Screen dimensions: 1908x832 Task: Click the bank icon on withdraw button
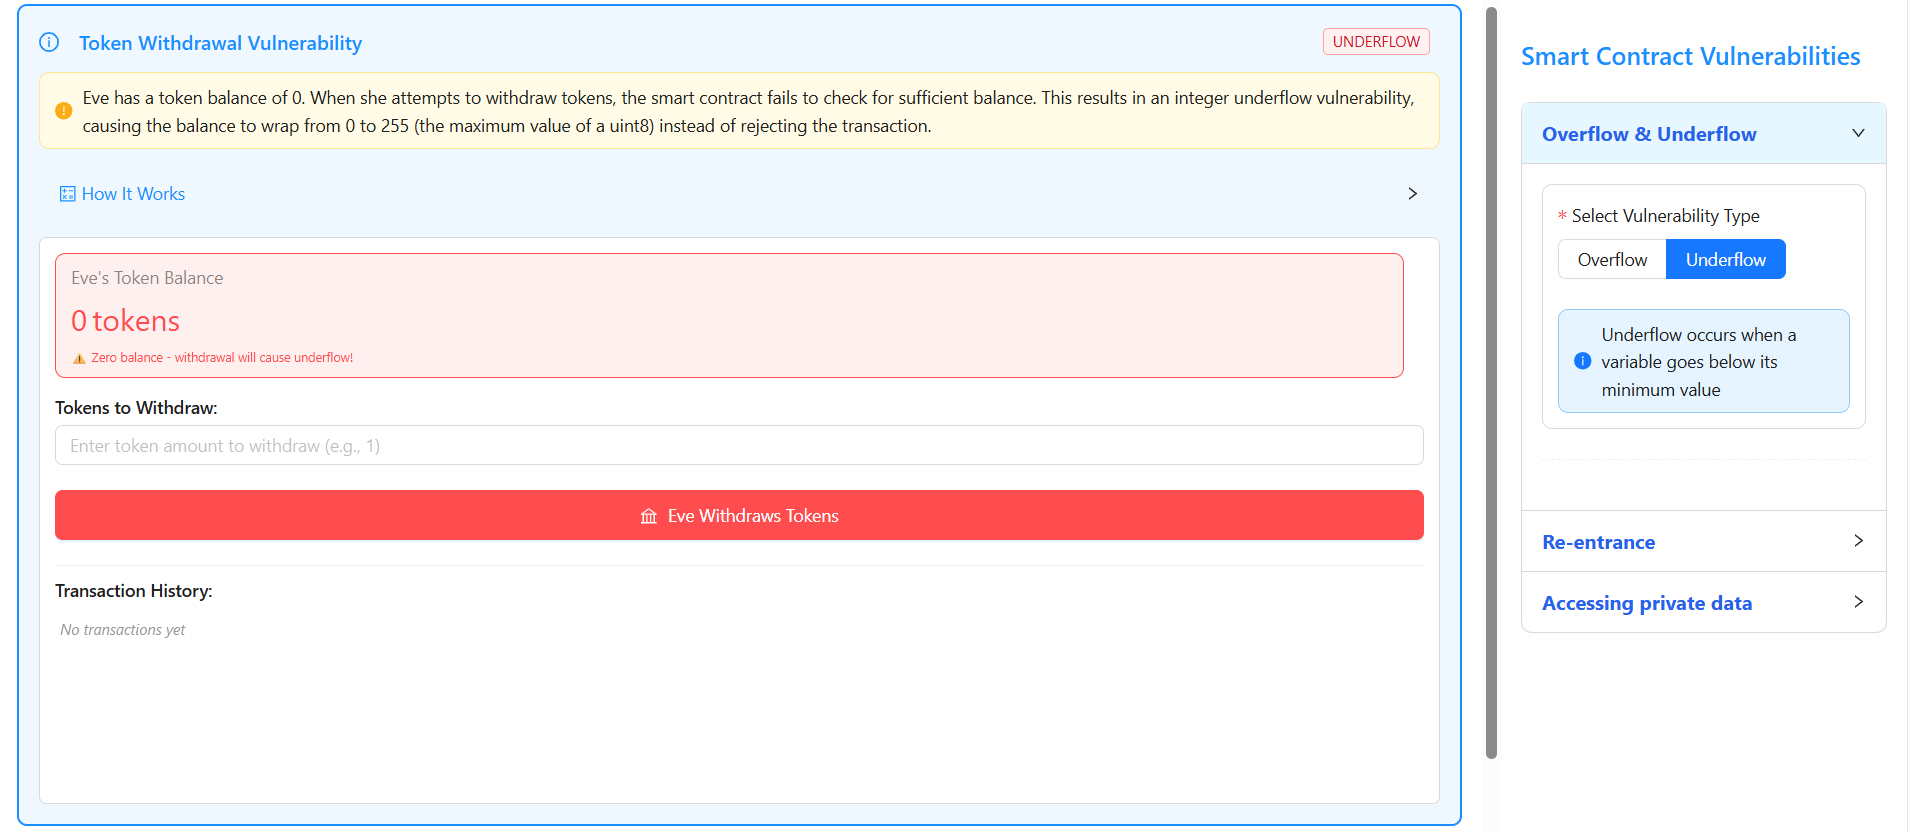[x=649, y=516]
